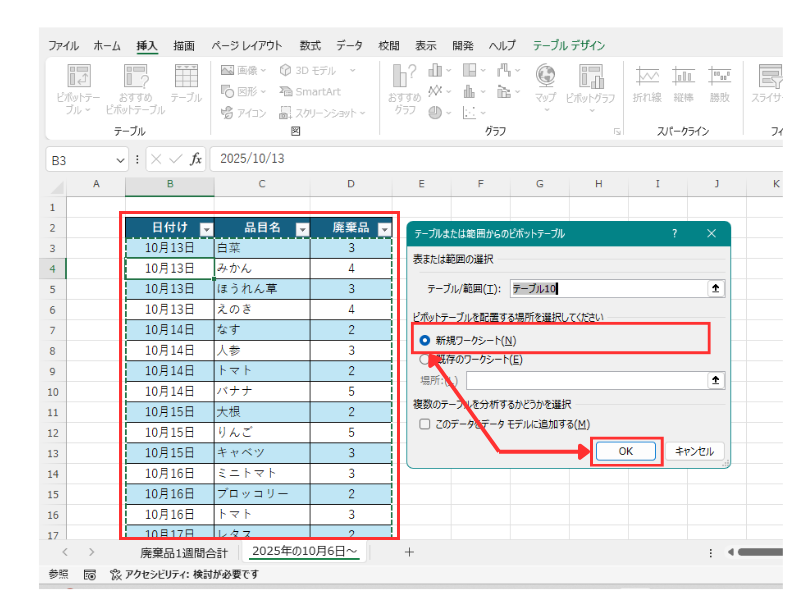
Task: Click the キャンセル button
Action: coord(694,451)
